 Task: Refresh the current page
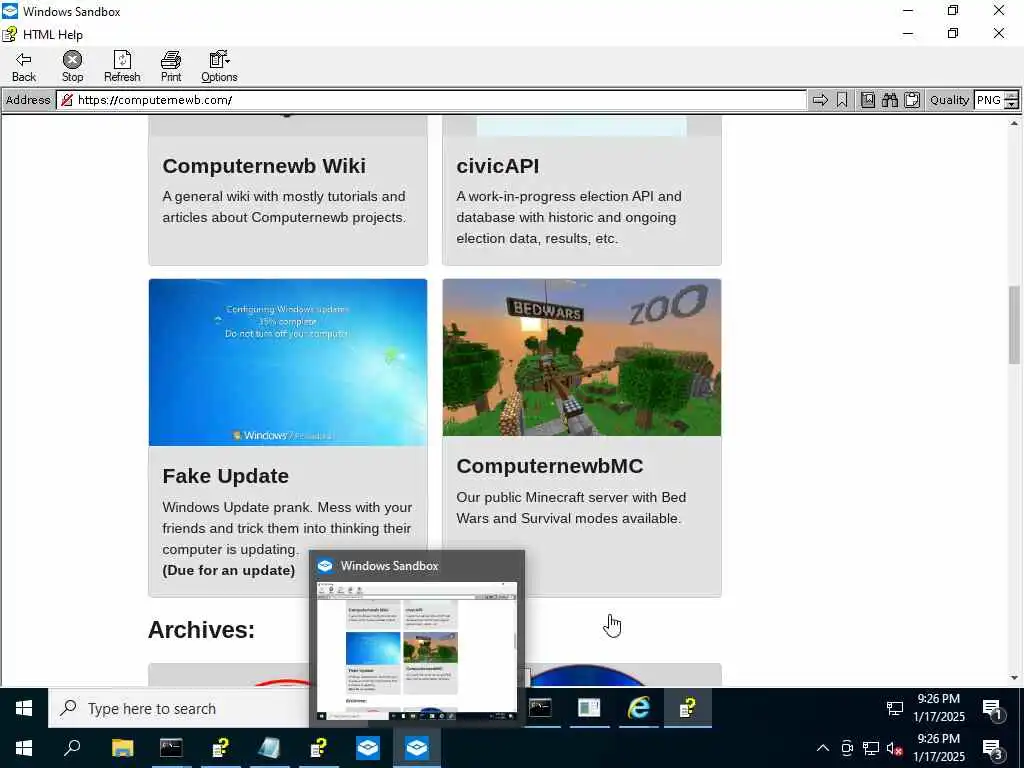coord(122,67)
